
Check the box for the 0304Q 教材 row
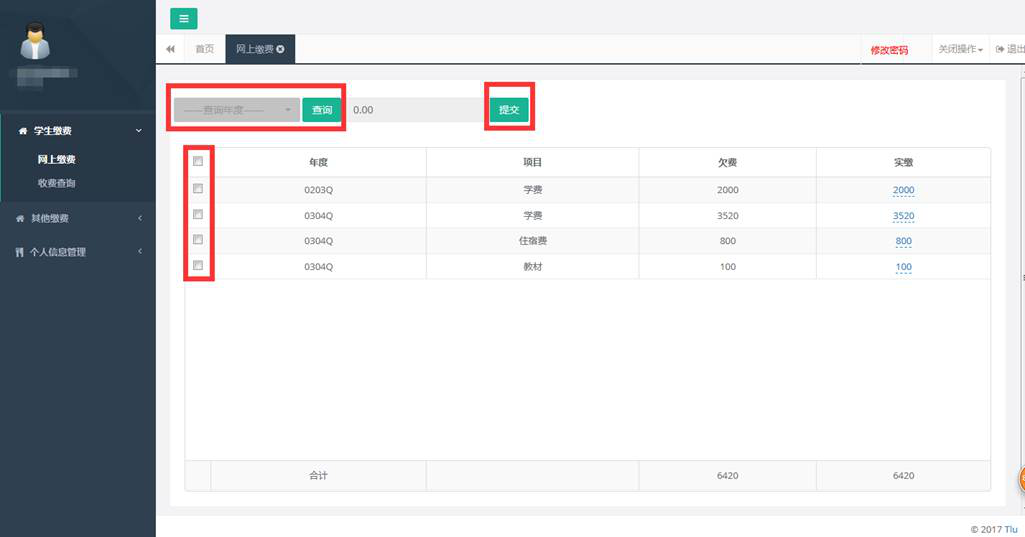click(x=198, y=266)
